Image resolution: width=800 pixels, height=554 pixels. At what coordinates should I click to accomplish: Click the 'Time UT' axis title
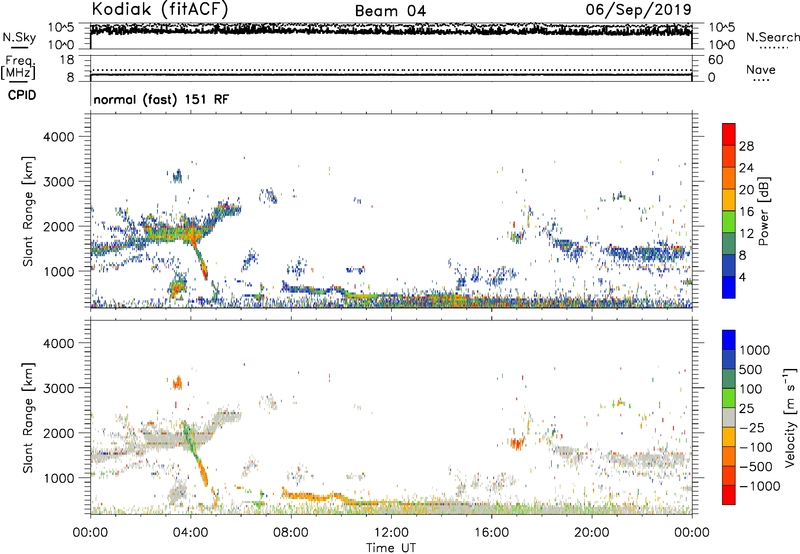(x=391, y=548)
